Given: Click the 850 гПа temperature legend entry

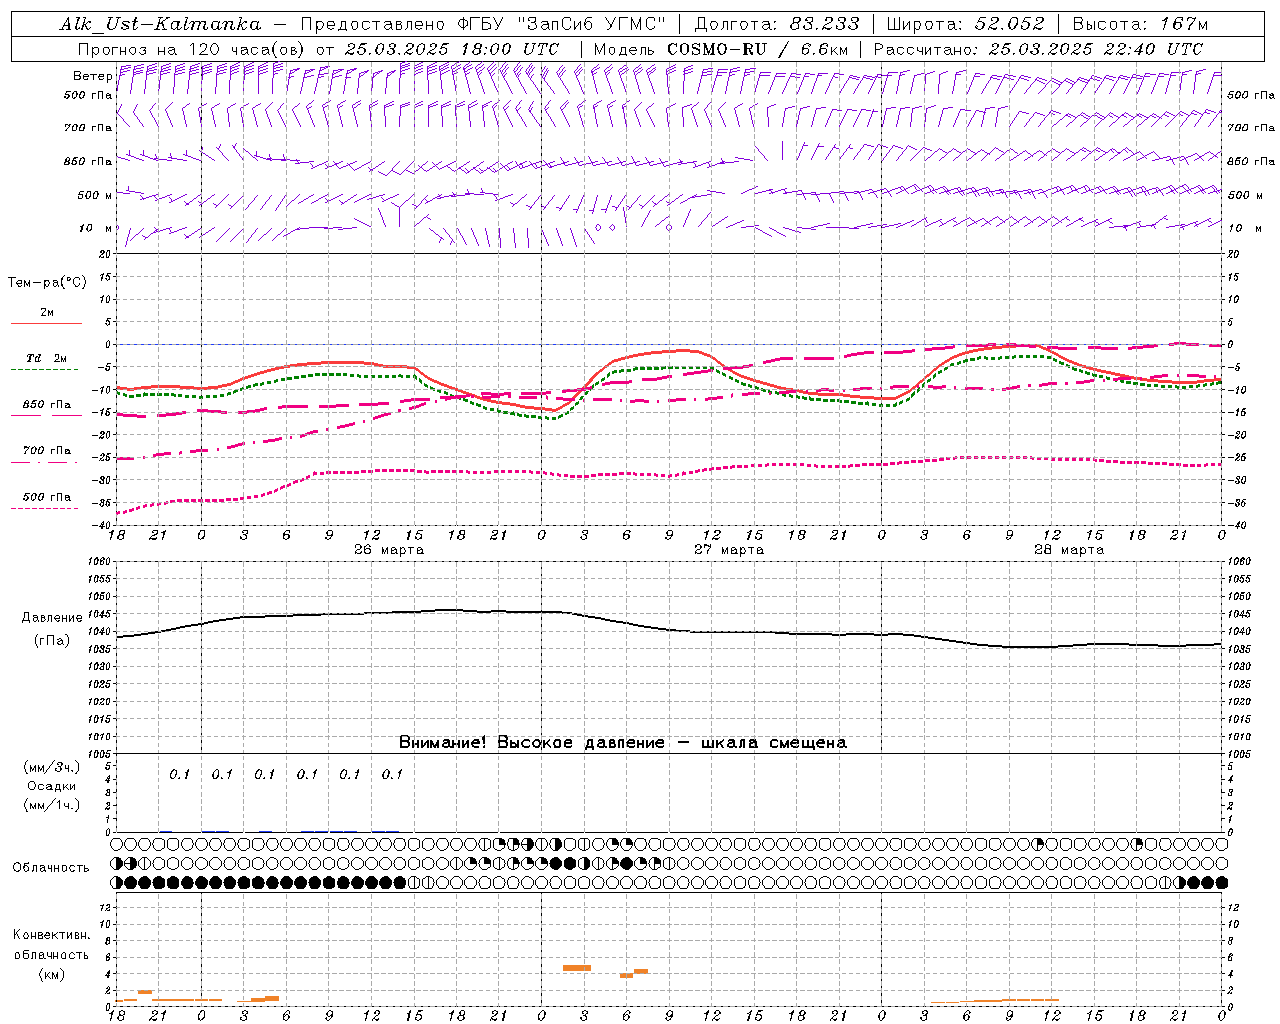Looking at the screenshot, I should (x=46, y=405).
